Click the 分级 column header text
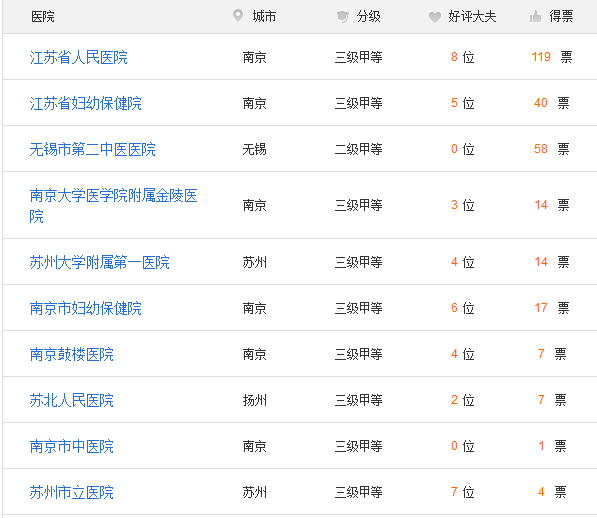This screenshot has height=518, width=597. tap(369, 16)
